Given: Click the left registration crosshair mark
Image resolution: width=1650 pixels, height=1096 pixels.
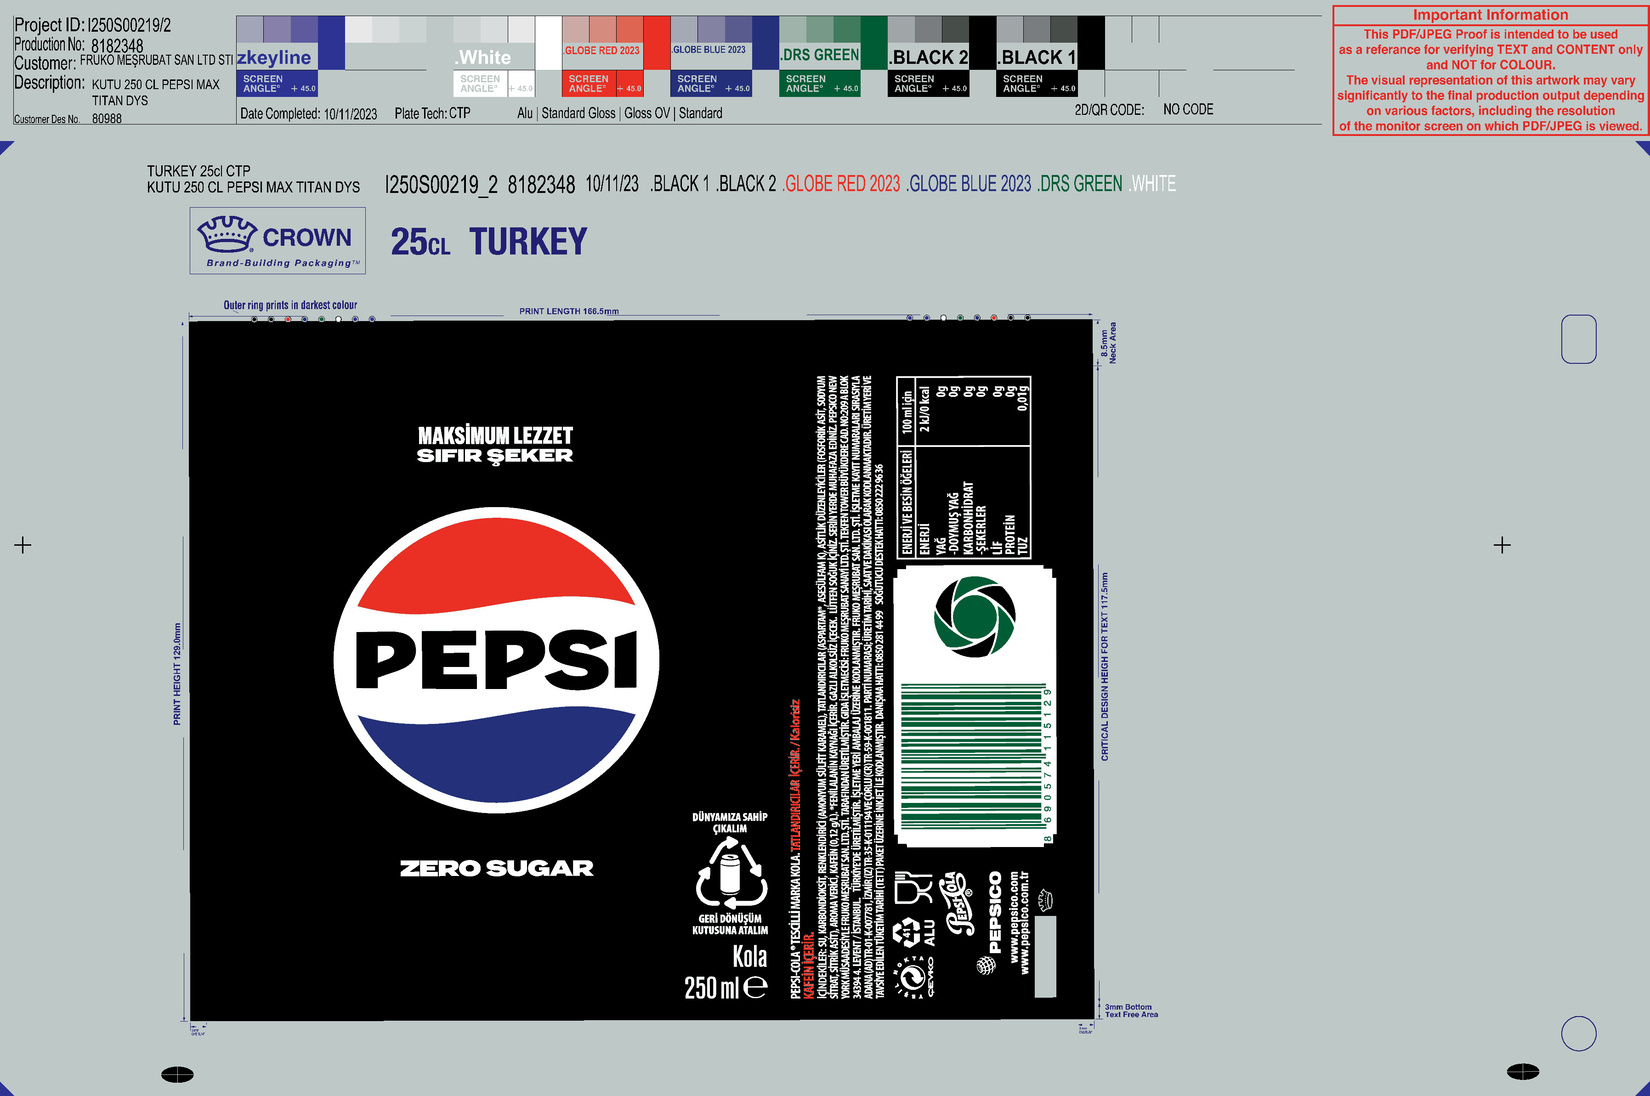Looking at the screenshot, I should pos(23,545).
